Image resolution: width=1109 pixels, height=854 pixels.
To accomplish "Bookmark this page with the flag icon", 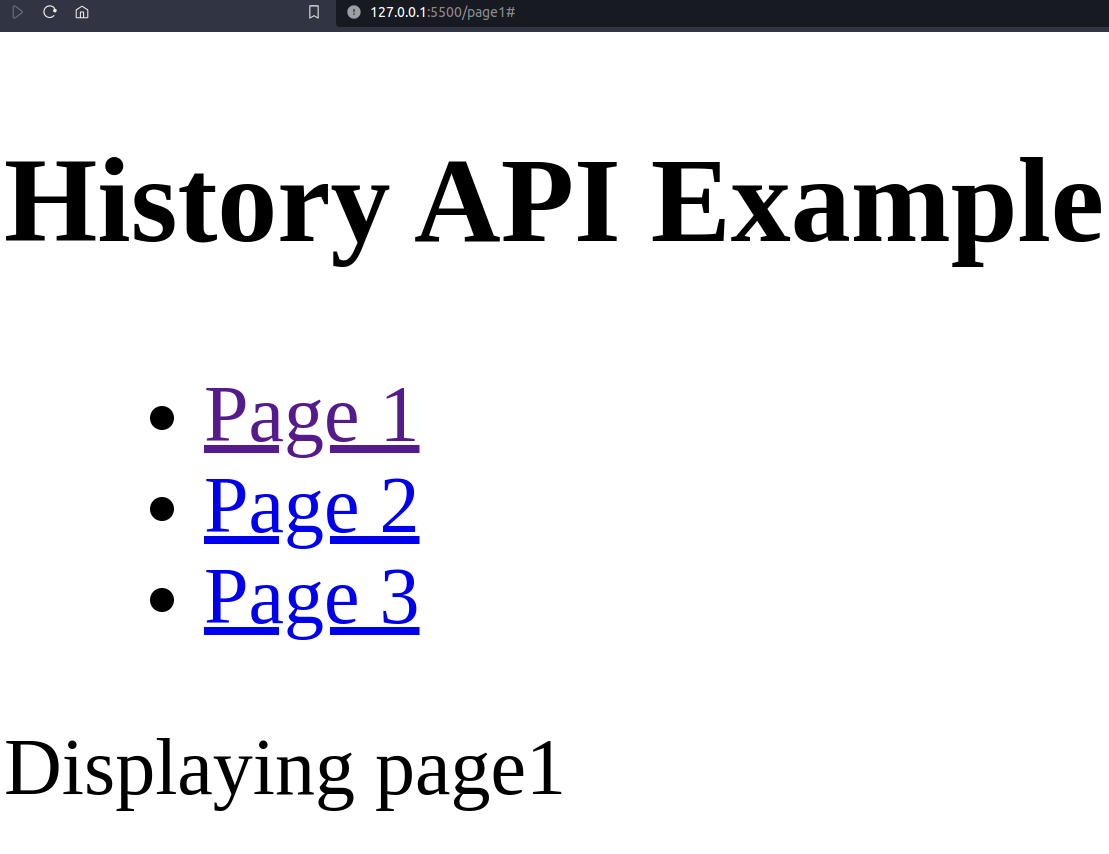I will [313, 13].
